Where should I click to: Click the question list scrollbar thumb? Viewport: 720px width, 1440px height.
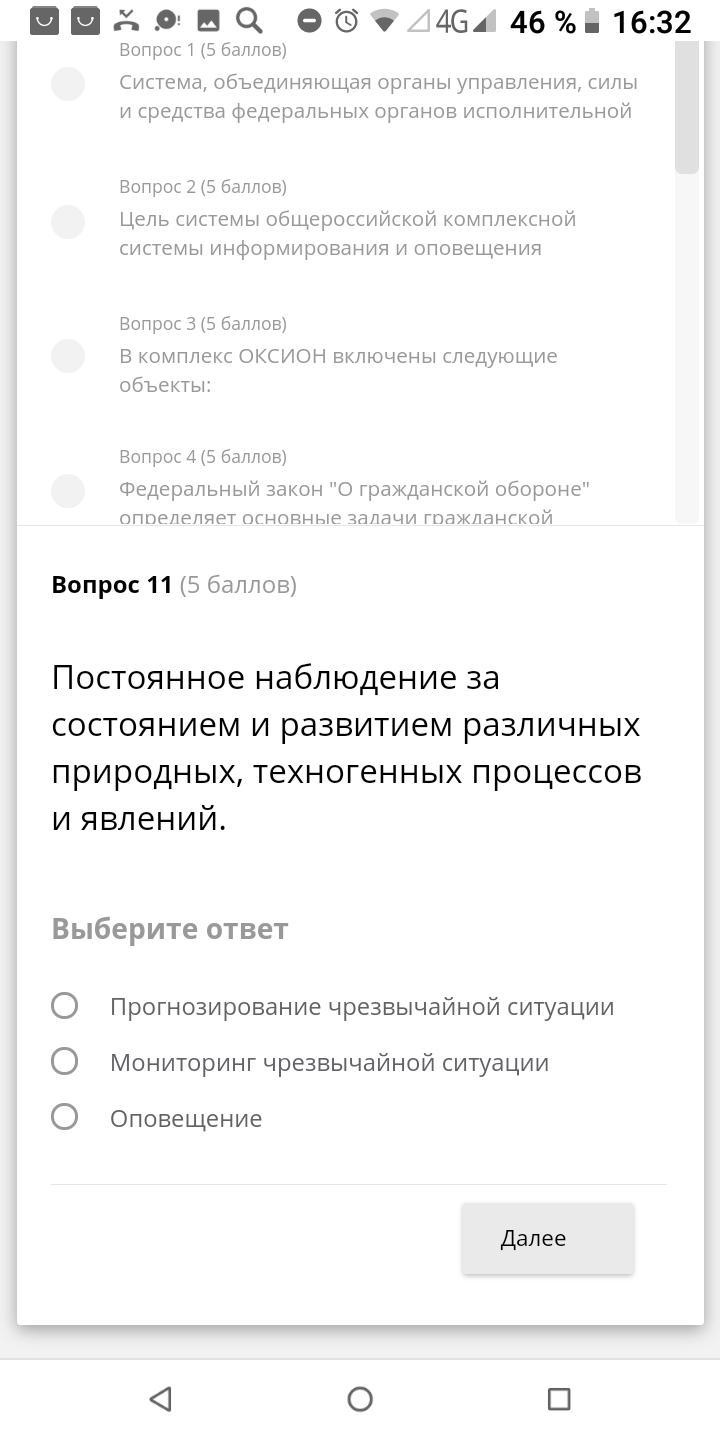[x=687, y=108]
